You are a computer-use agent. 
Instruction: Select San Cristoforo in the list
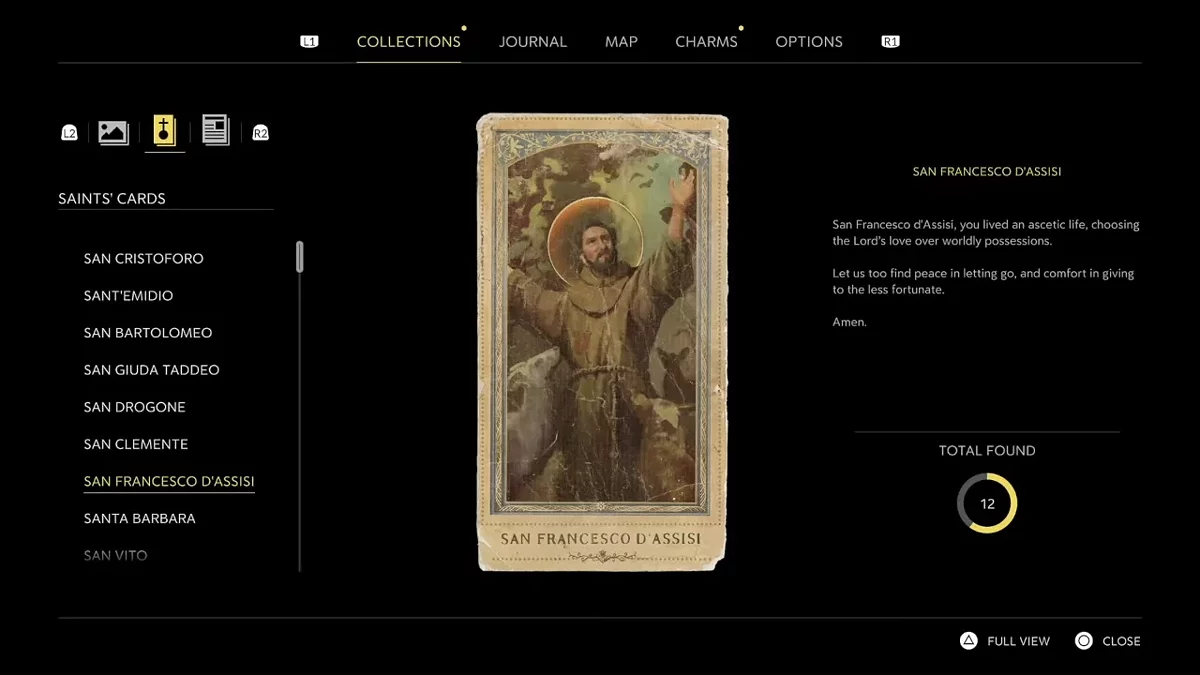[x=143, y=259]
